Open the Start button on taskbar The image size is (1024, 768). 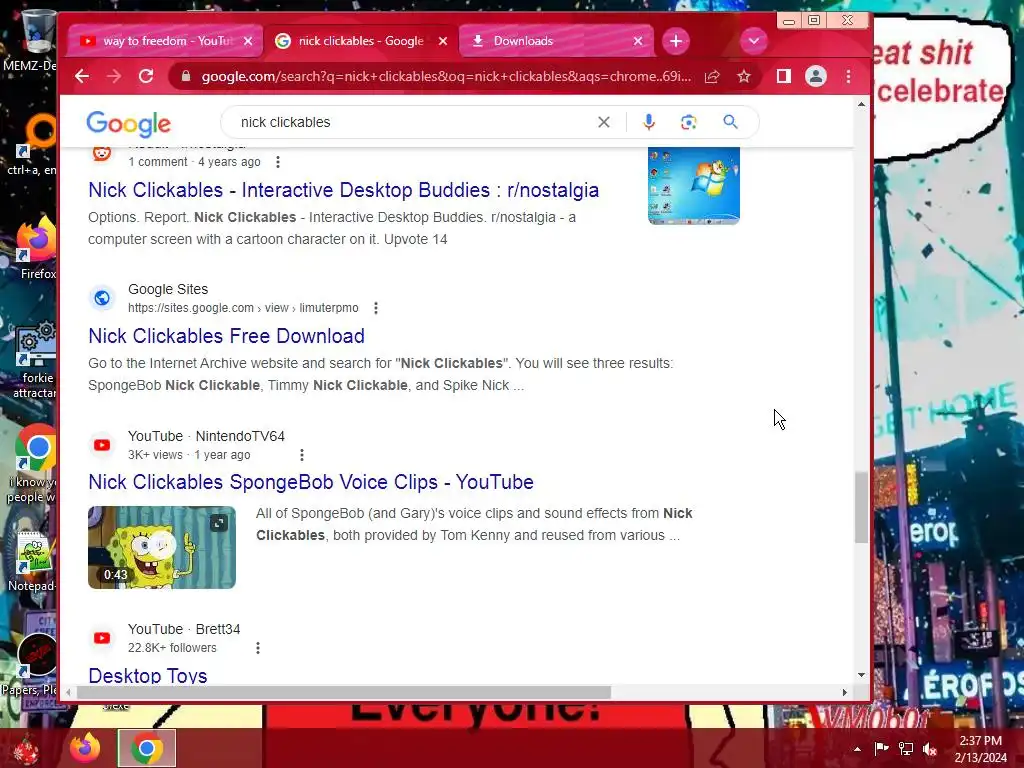26,750
